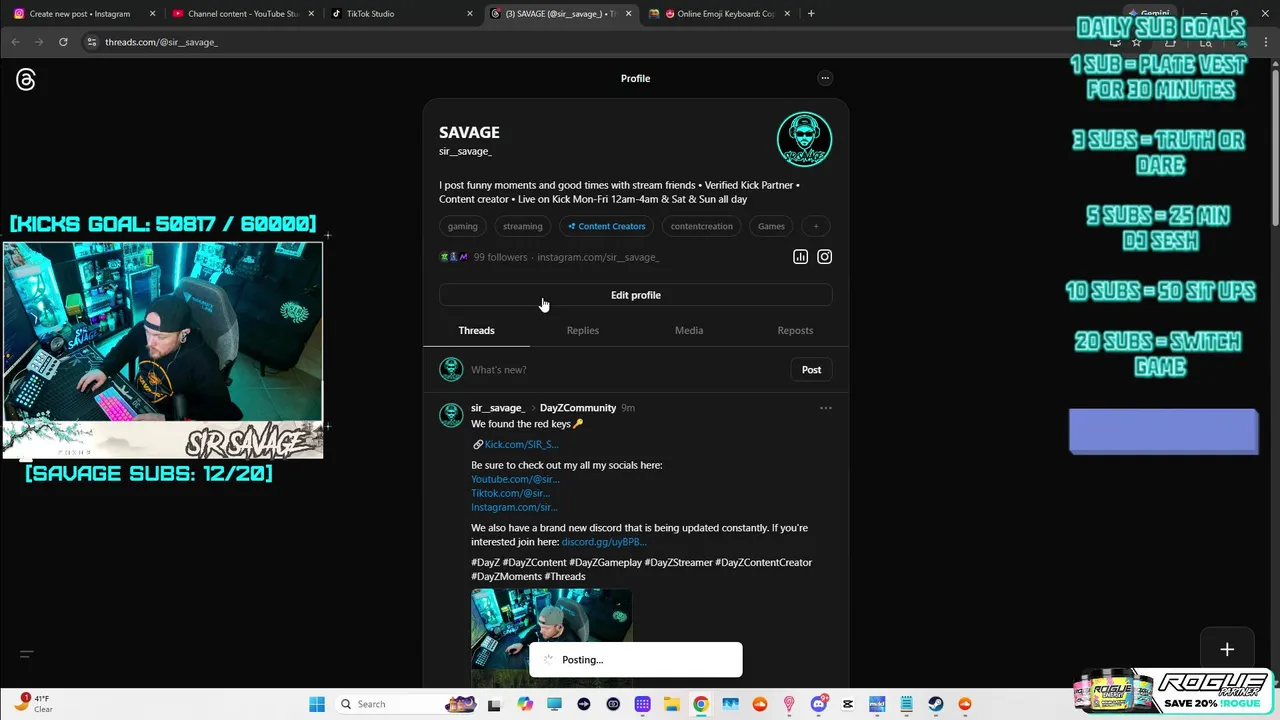Select the streaming interest tag
This screenshot has height=720, width=1280.
[523, 227]
